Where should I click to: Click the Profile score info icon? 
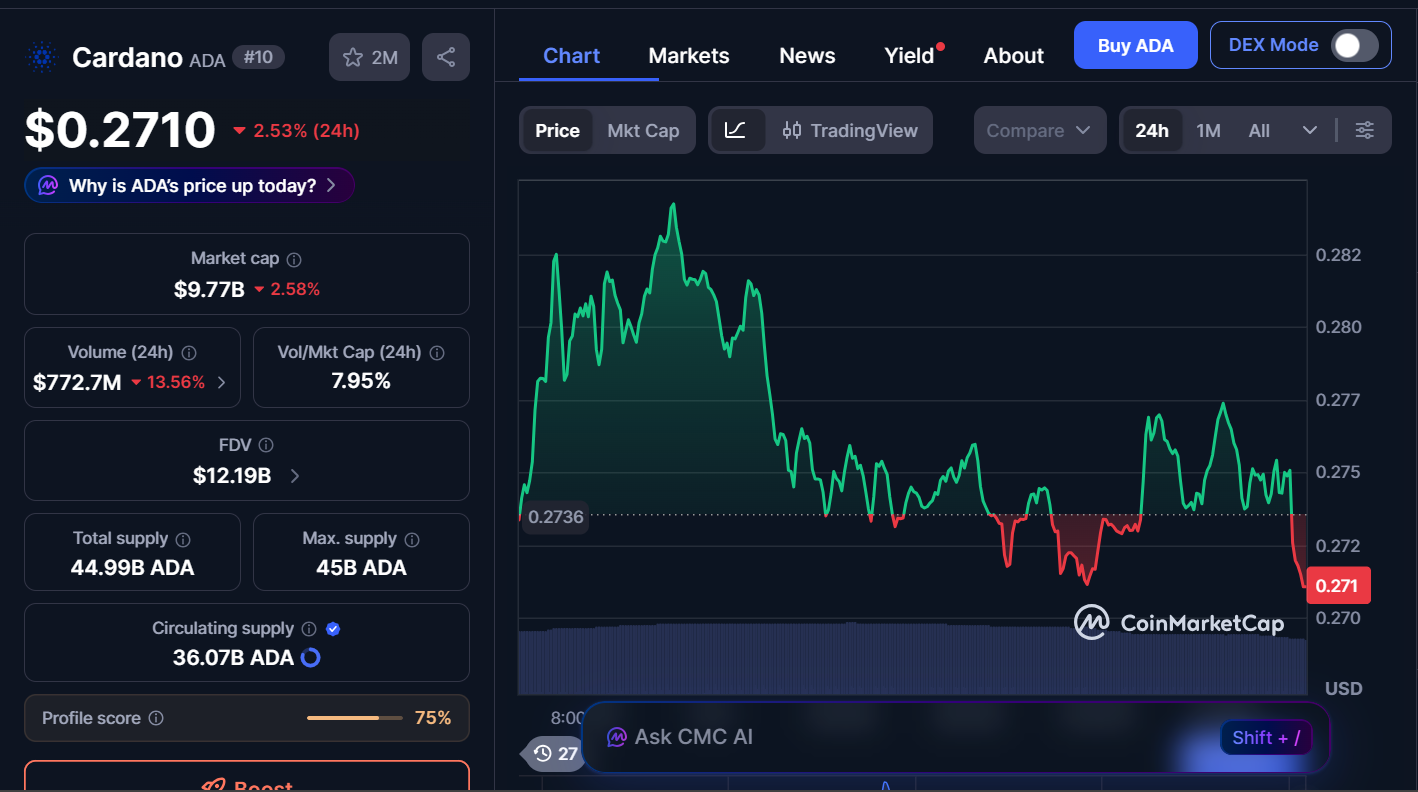(156, 718)
